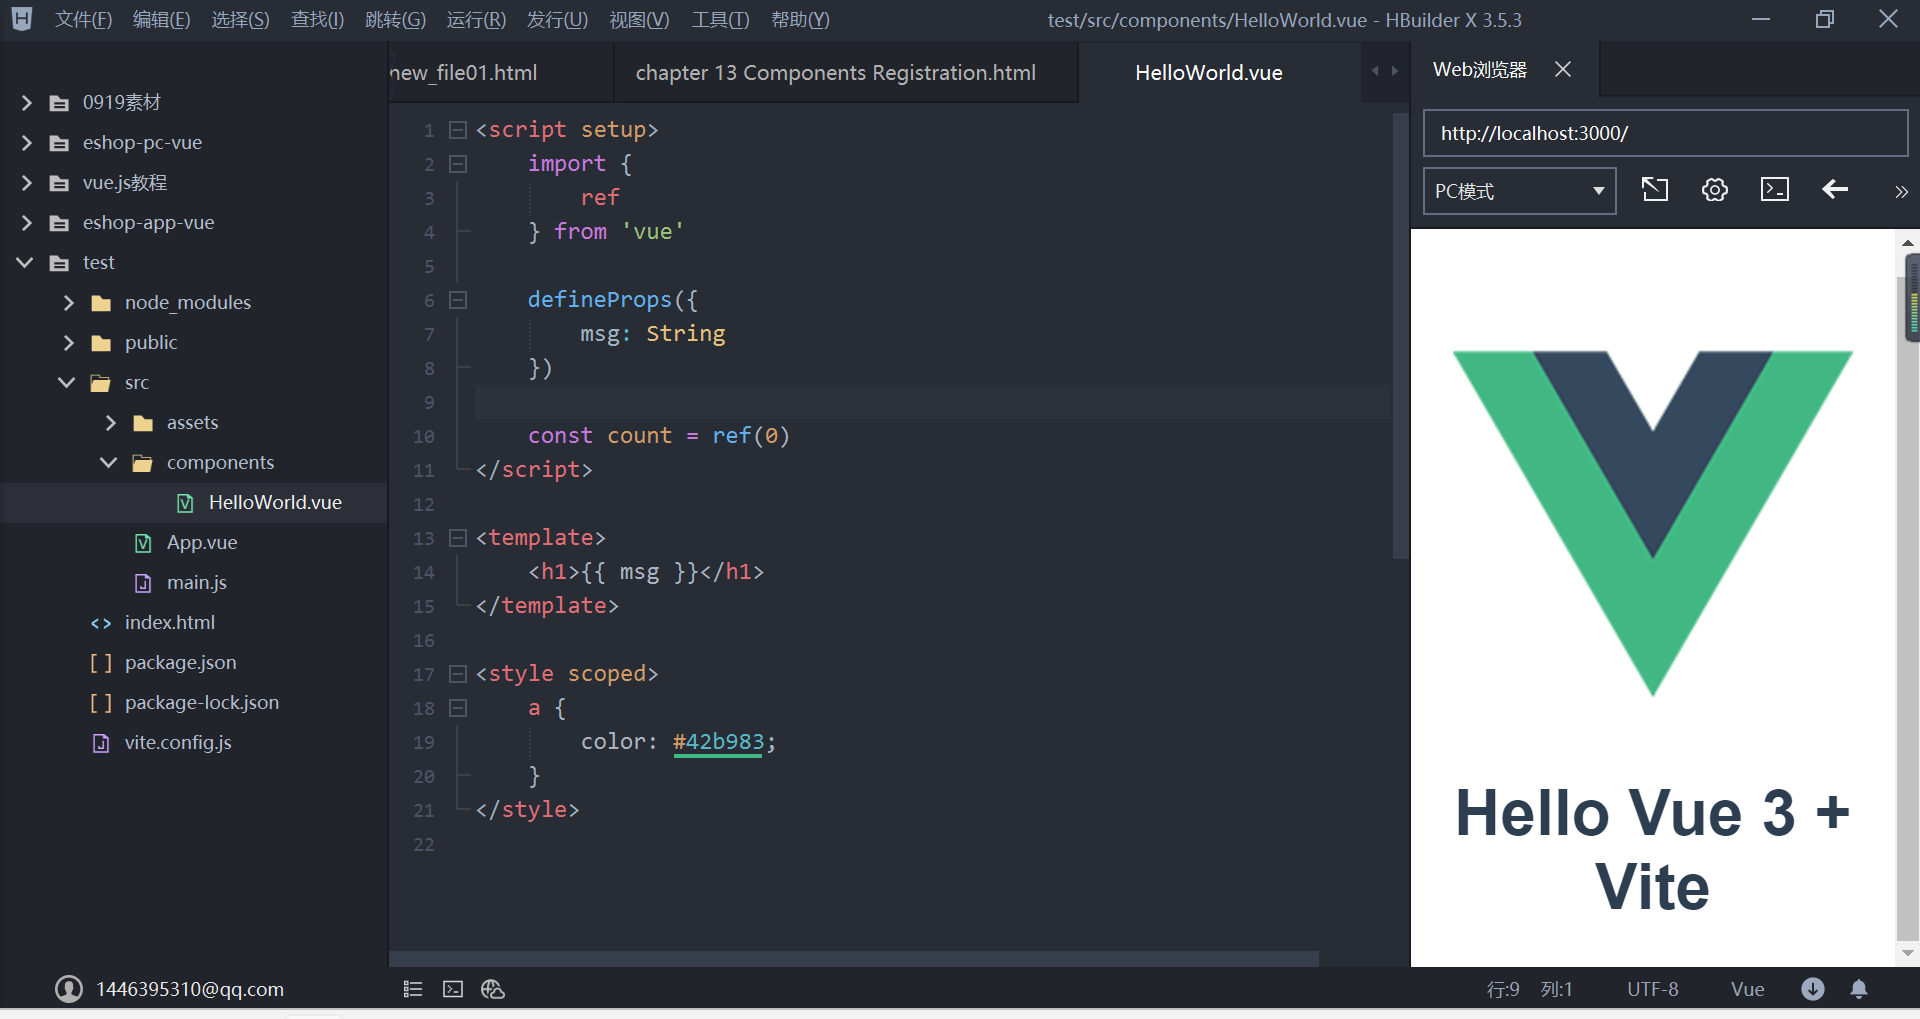Click the vite.config.js file icon
The image size is (1920, 1019).
pos(101,743)
